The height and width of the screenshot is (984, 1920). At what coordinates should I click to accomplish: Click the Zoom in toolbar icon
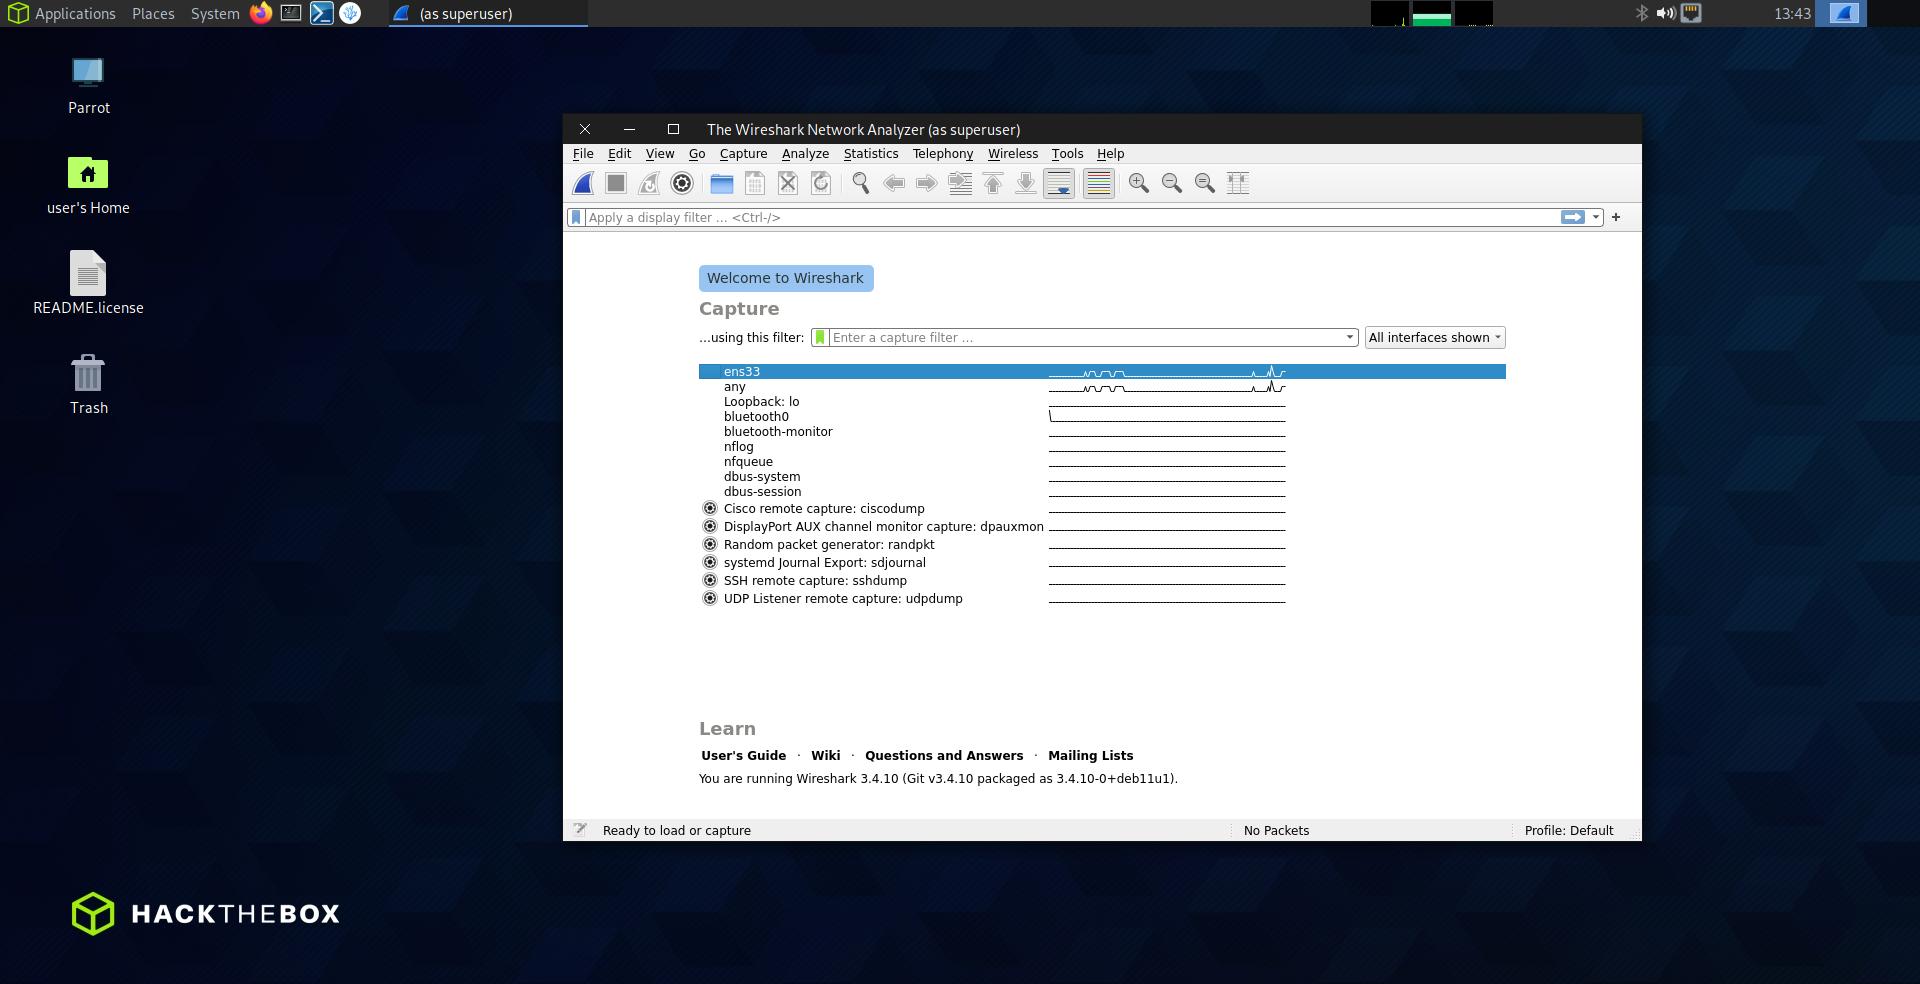[1139, 183]
